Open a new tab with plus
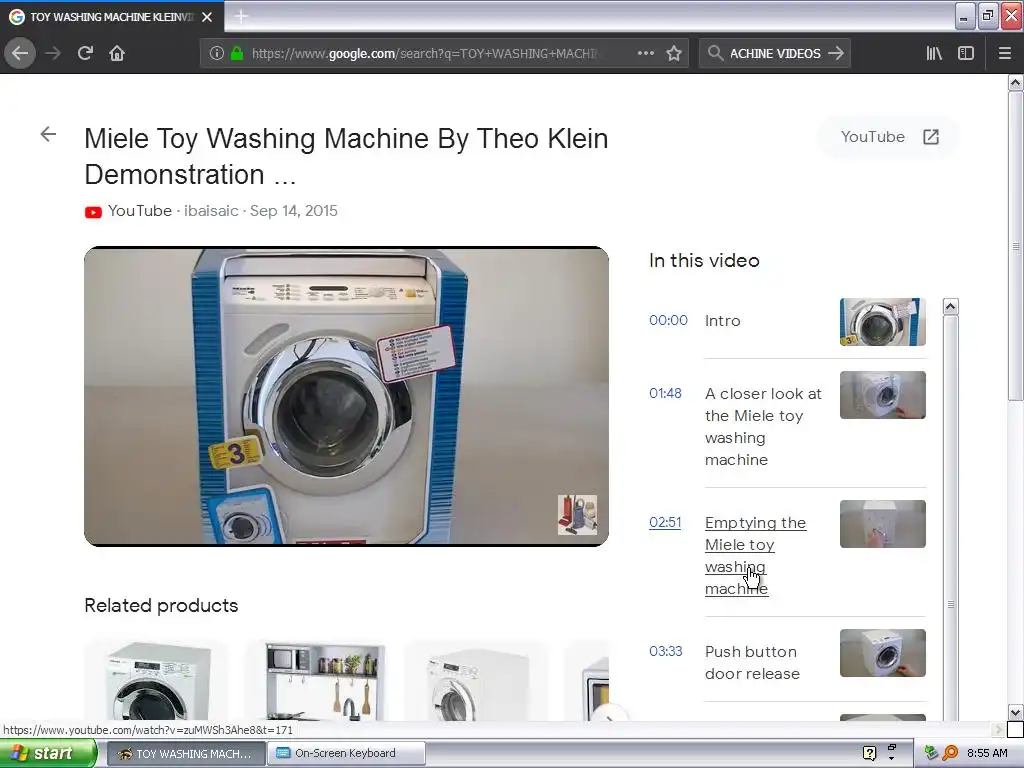The width and height of the screenshot is (1024, 768). coord(240,16)
